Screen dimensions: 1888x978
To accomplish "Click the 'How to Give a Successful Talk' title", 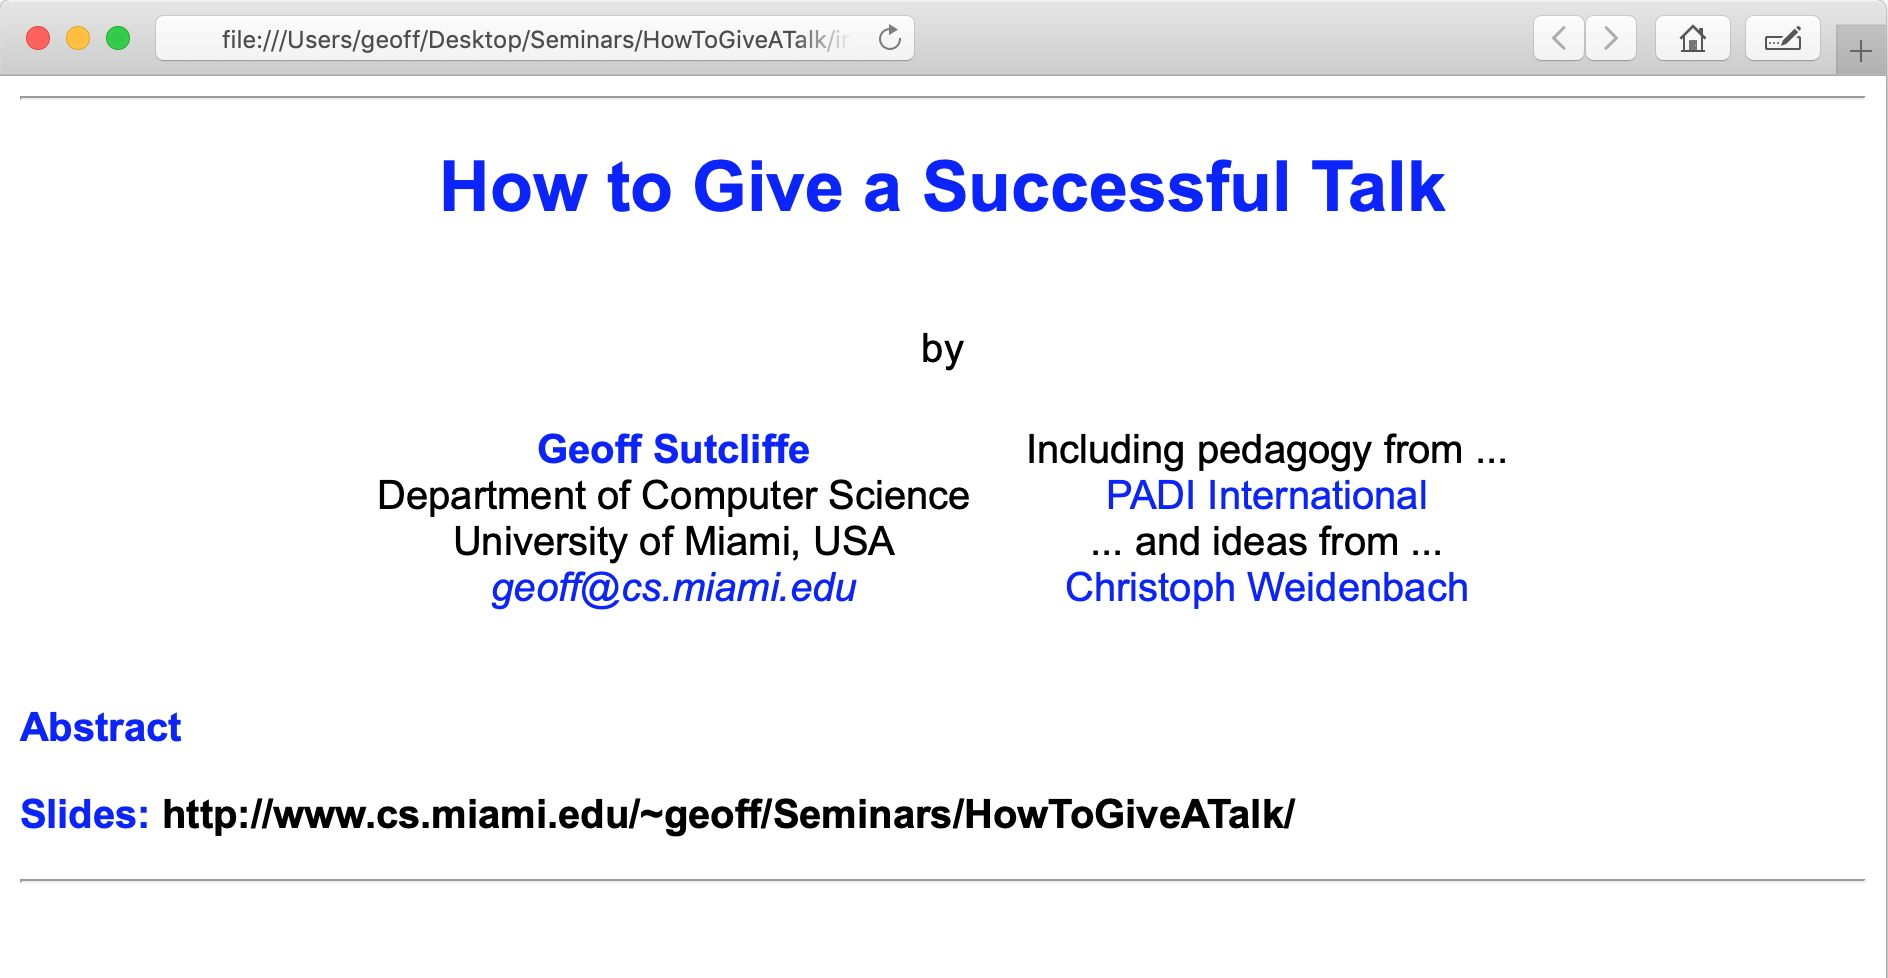I will pyautogui.click(x=942, y=187).
